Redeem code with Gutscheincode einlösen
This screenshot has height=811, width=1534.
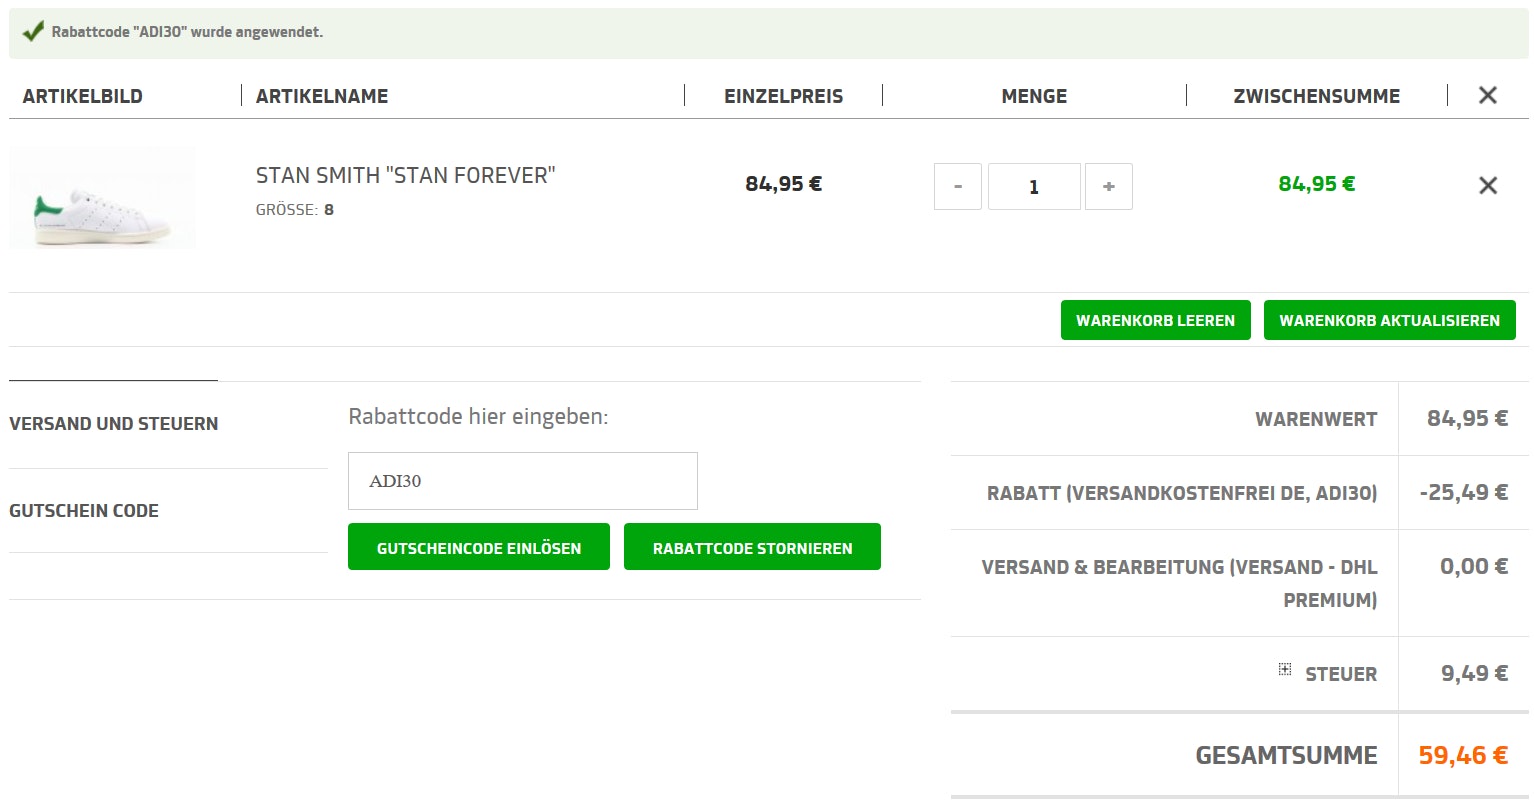478,548
